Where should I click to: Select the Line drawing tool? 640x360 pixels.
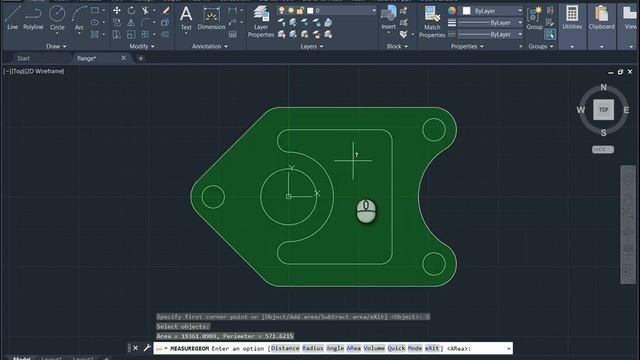tap(12, 18)
